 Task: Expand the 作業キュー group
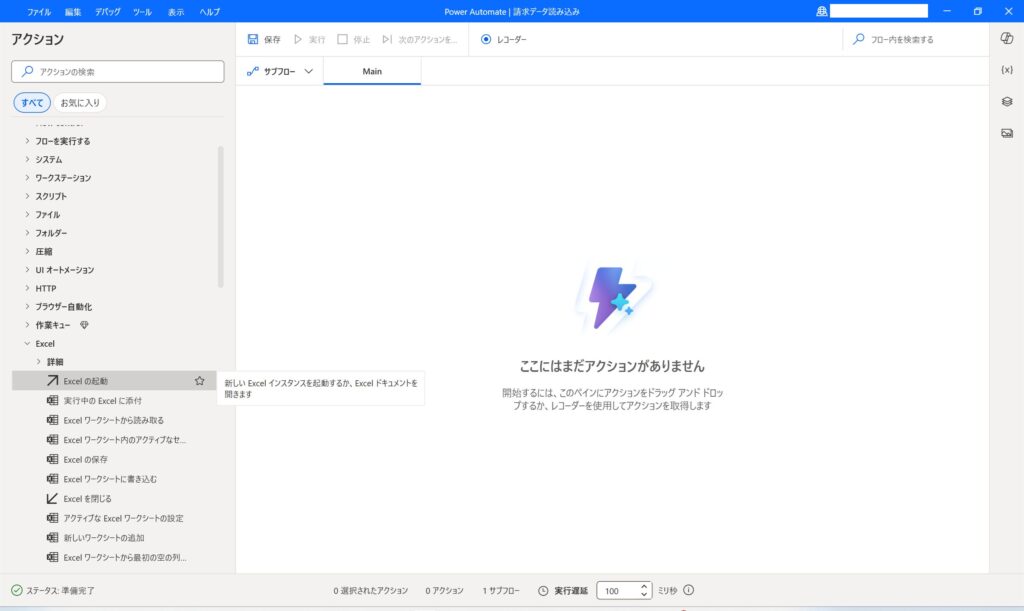(x=27, y=324)
